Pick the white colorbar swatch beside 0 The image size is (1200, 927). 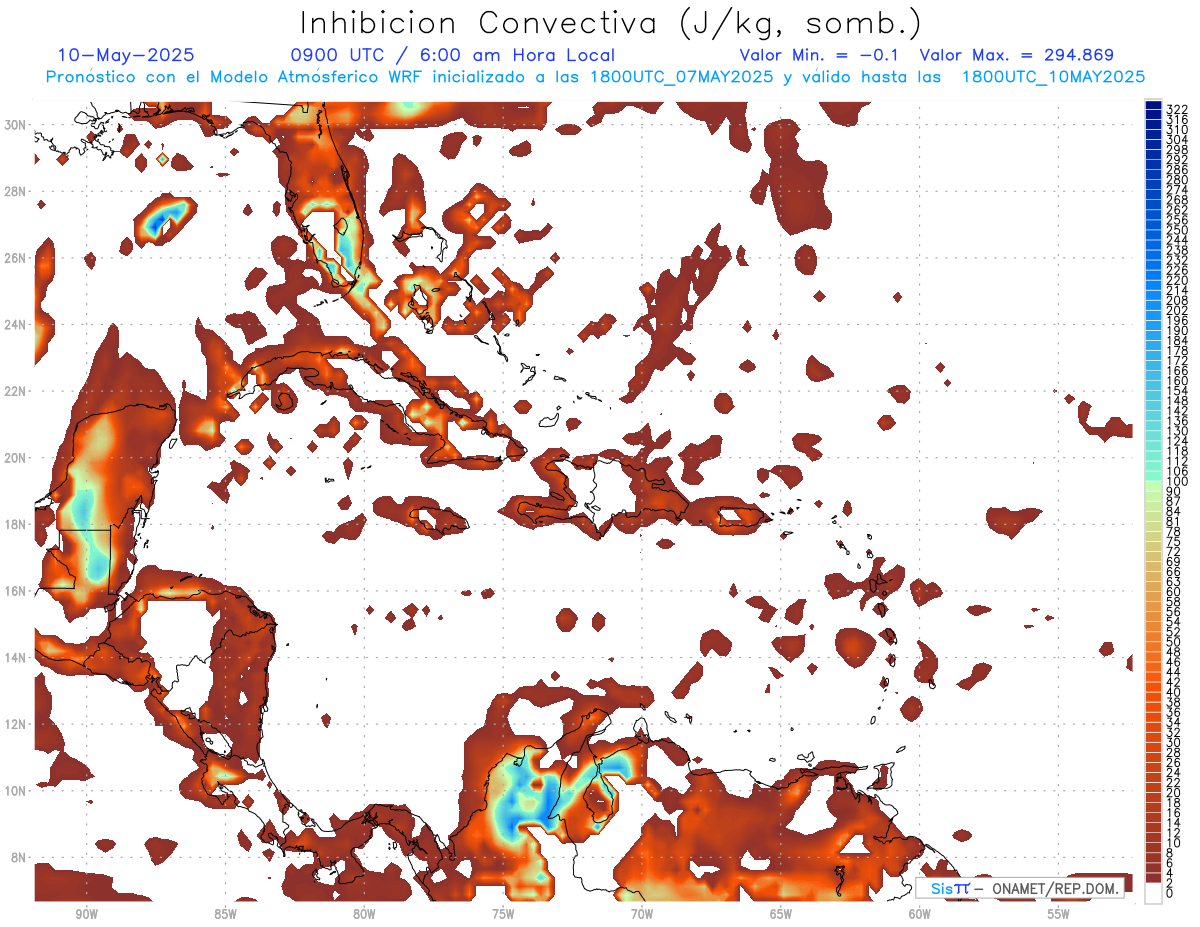[x=1154, y=893]
